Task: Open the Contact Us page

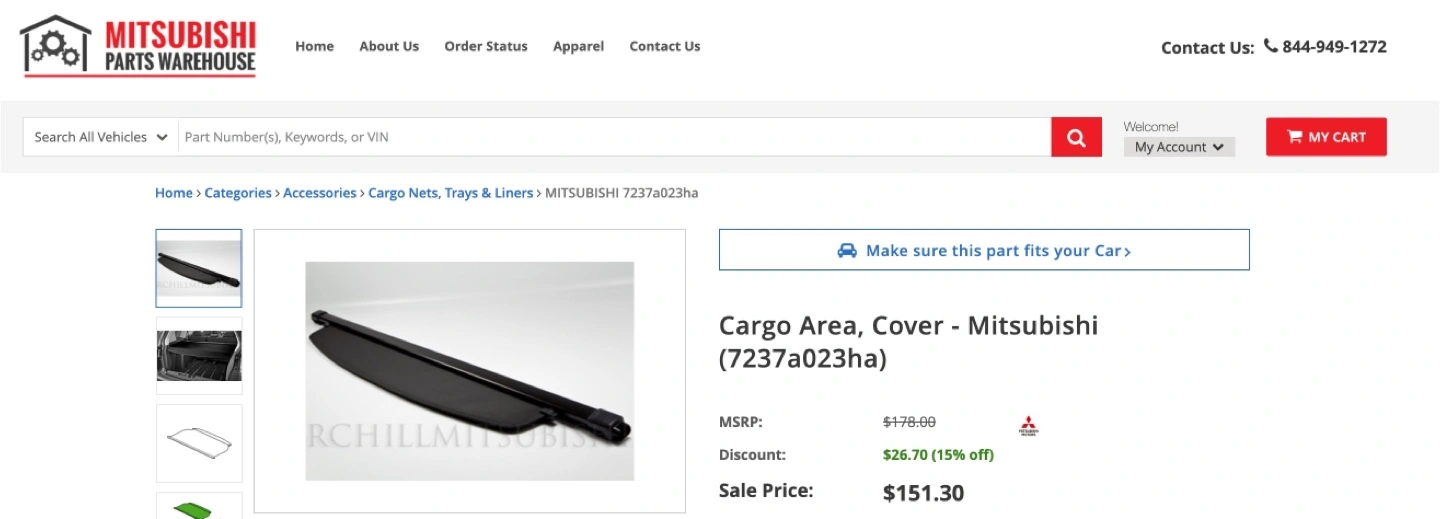Action: click(665, 46)
